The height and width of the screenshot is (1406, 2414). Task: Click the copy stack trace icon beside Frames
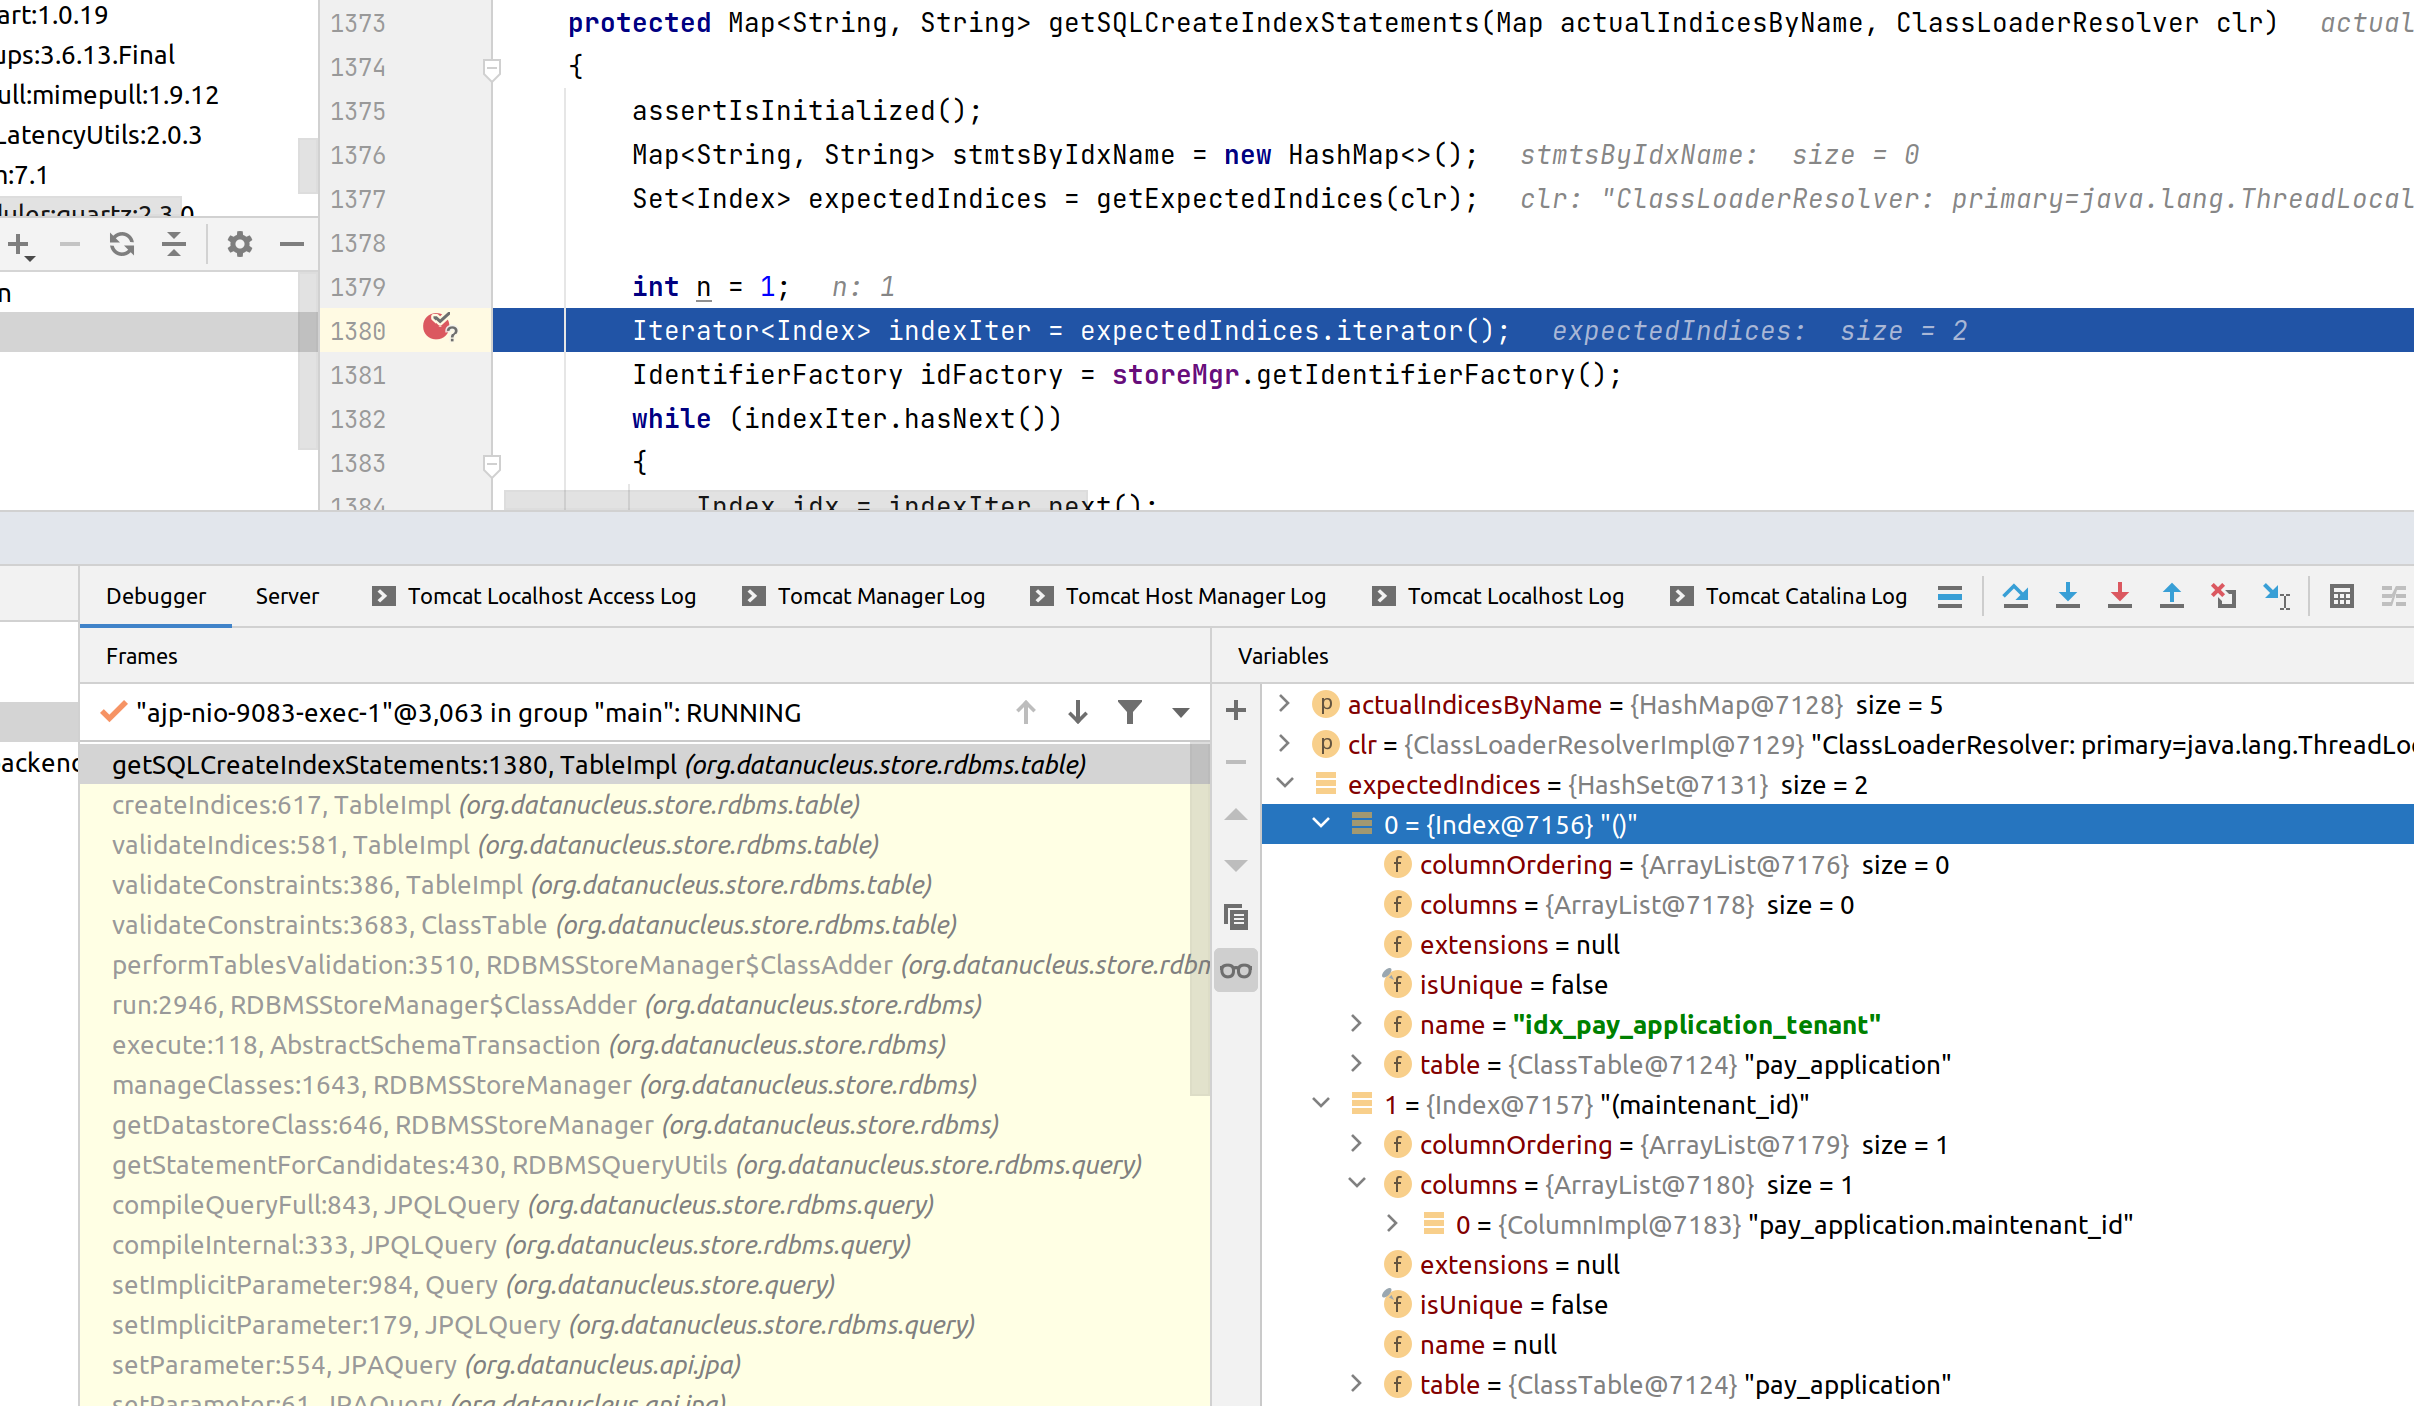coord(1236,916)
